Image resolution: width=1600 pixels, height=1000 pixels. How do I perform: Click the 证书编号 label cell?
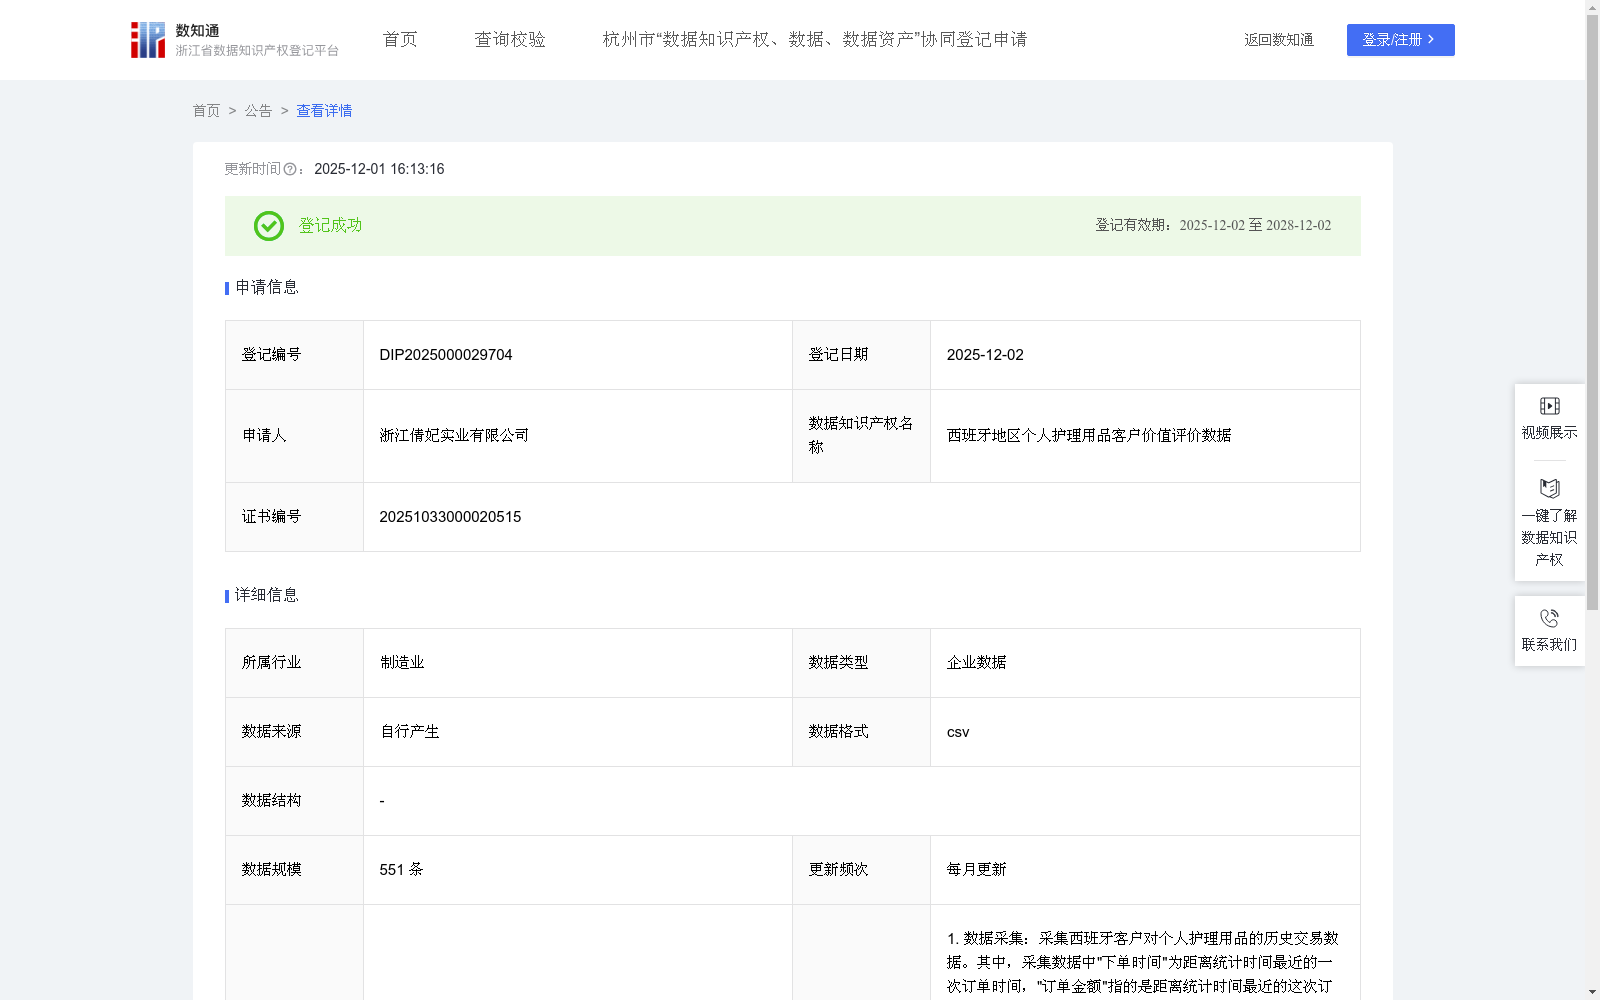[x=294, y=517]
